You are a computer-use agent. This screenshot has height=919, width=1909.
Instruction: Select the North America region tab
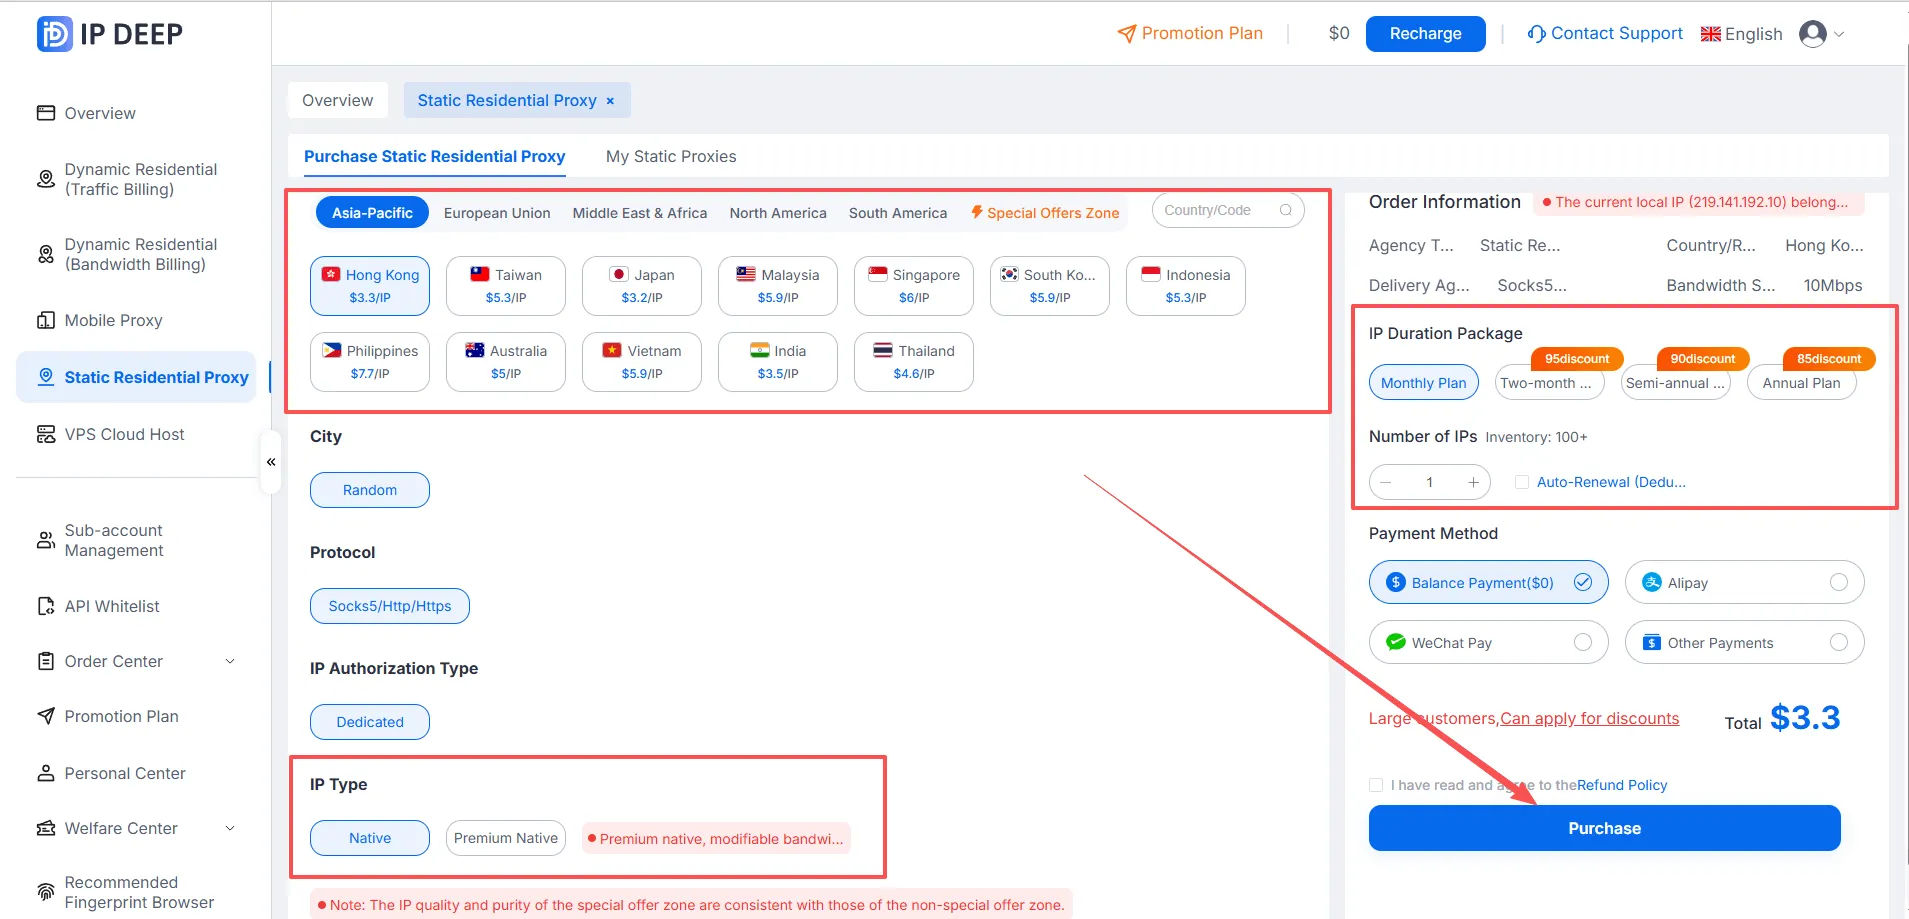coord(778,213)
